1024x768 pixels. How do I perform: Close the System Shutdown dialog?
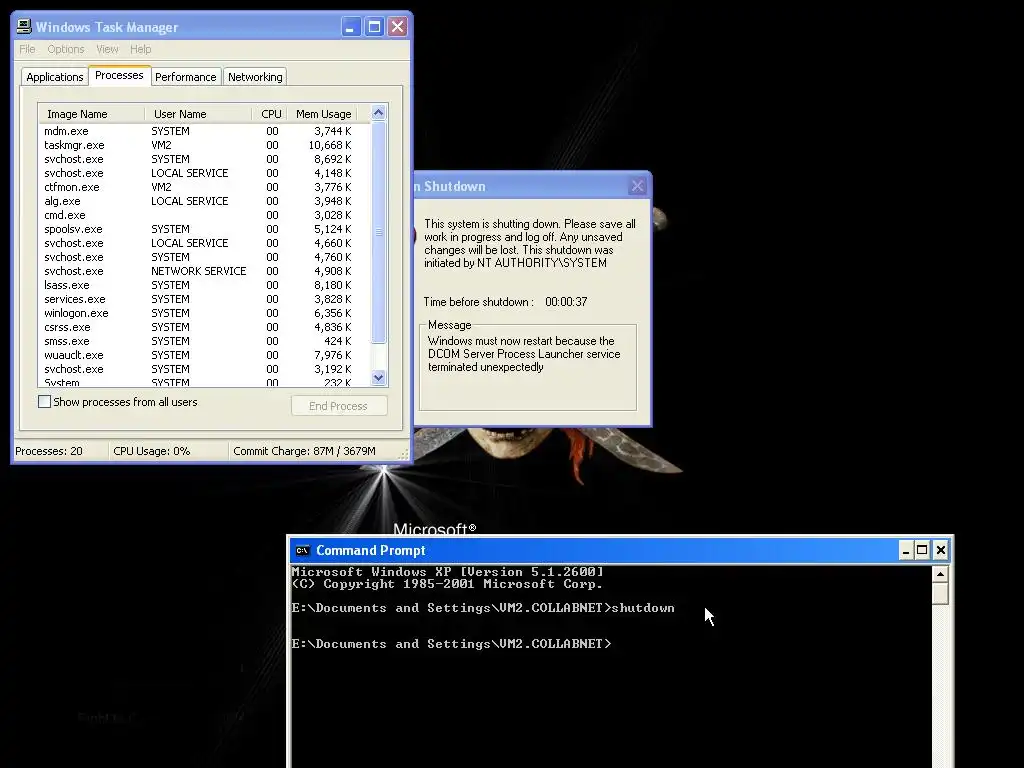(x=637, y=186)
